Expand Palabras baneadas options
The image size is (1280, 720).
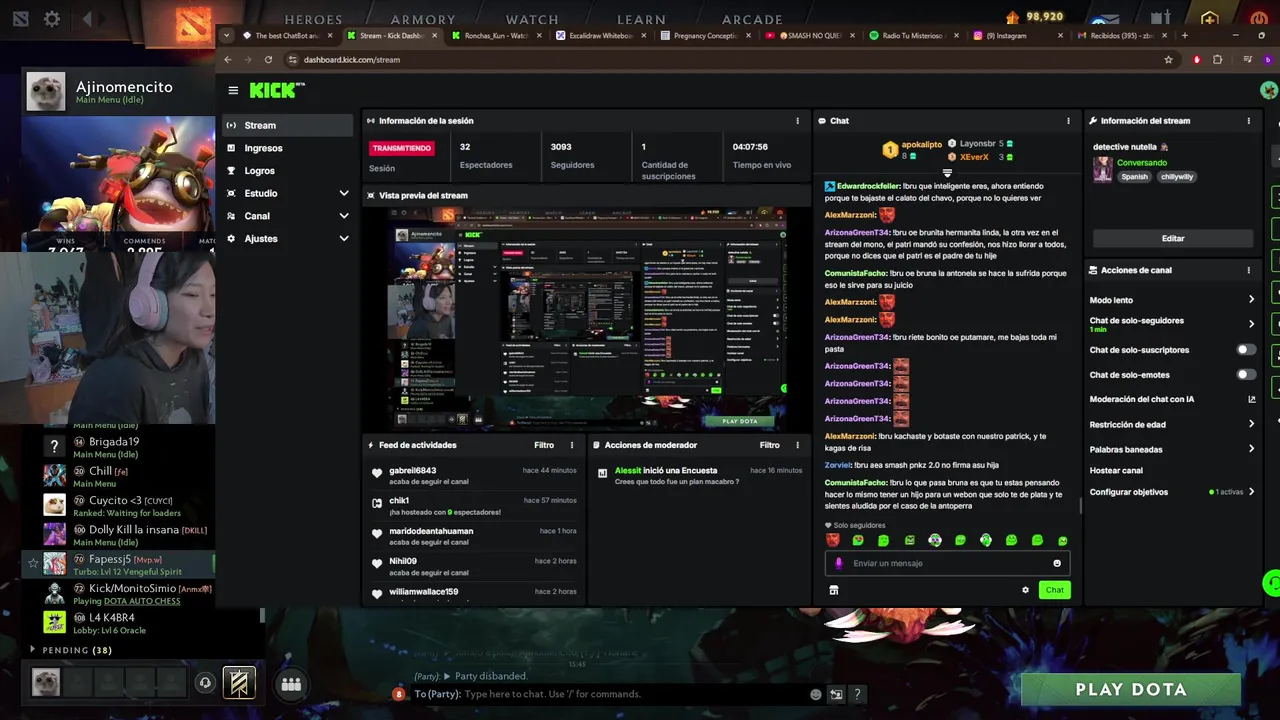pos(1251,449)
